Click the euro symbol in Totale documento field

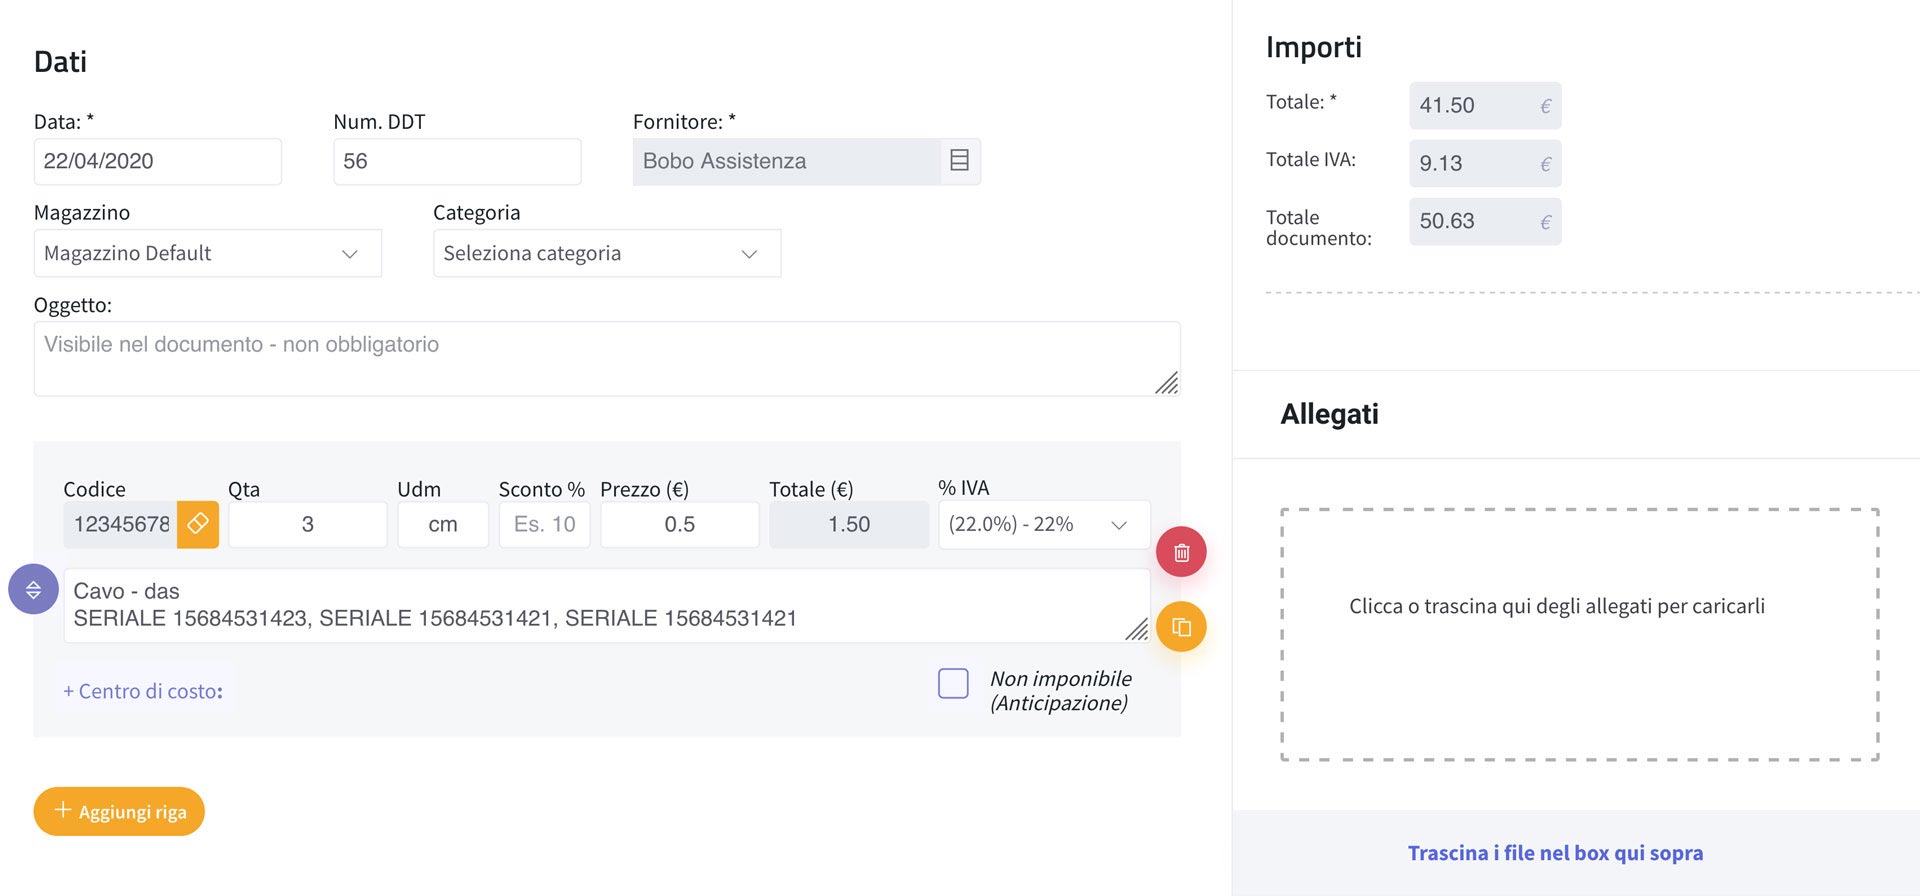tap(1545, 222)
